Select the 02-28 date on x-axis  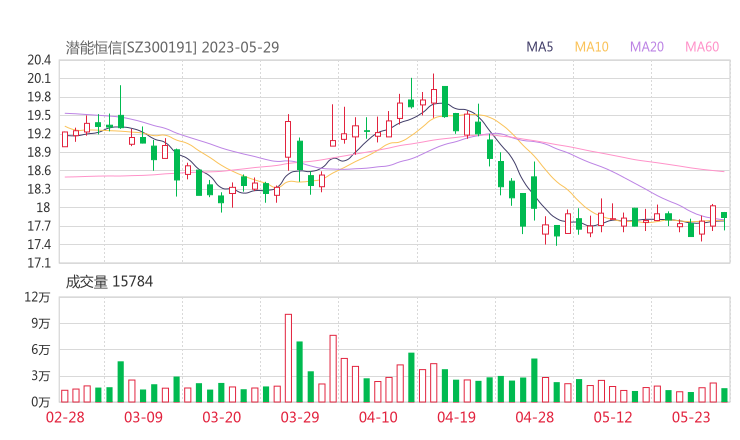tap(65, 417)
